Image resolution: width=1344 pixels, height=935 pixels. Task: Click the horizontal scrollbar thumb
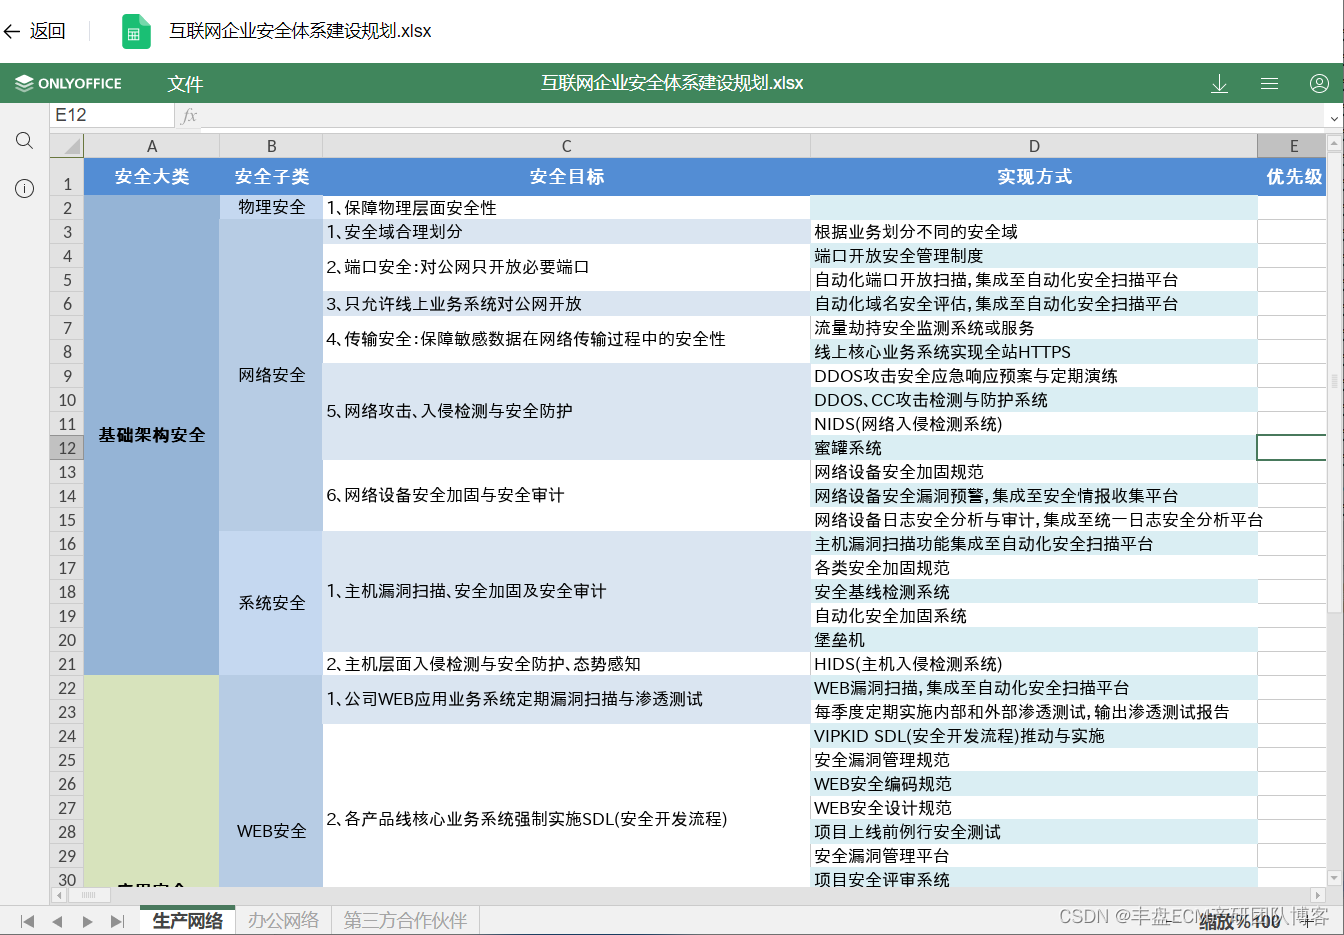pyautogui.click(x=89, y=895)
